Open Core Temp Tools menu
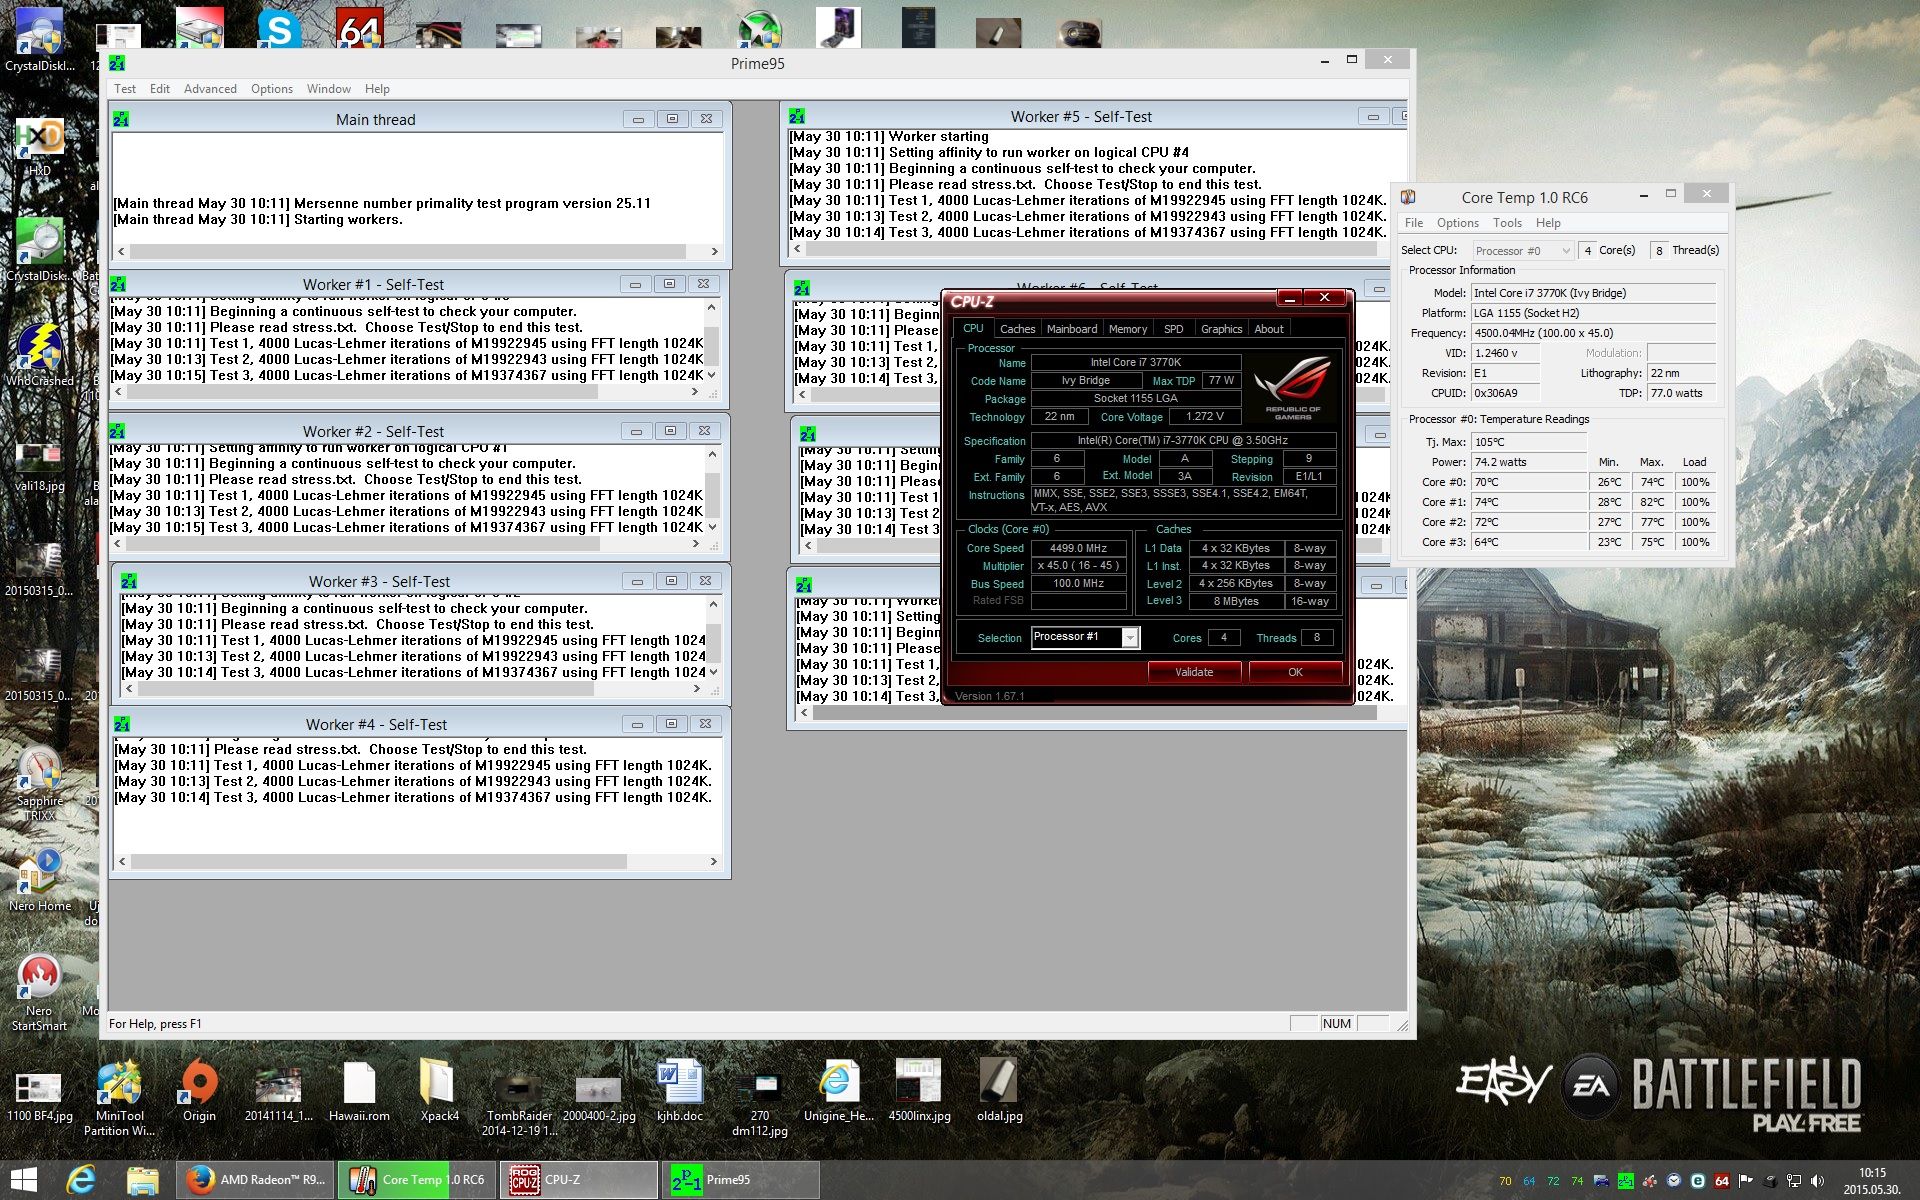 (x=1506, y=223)
